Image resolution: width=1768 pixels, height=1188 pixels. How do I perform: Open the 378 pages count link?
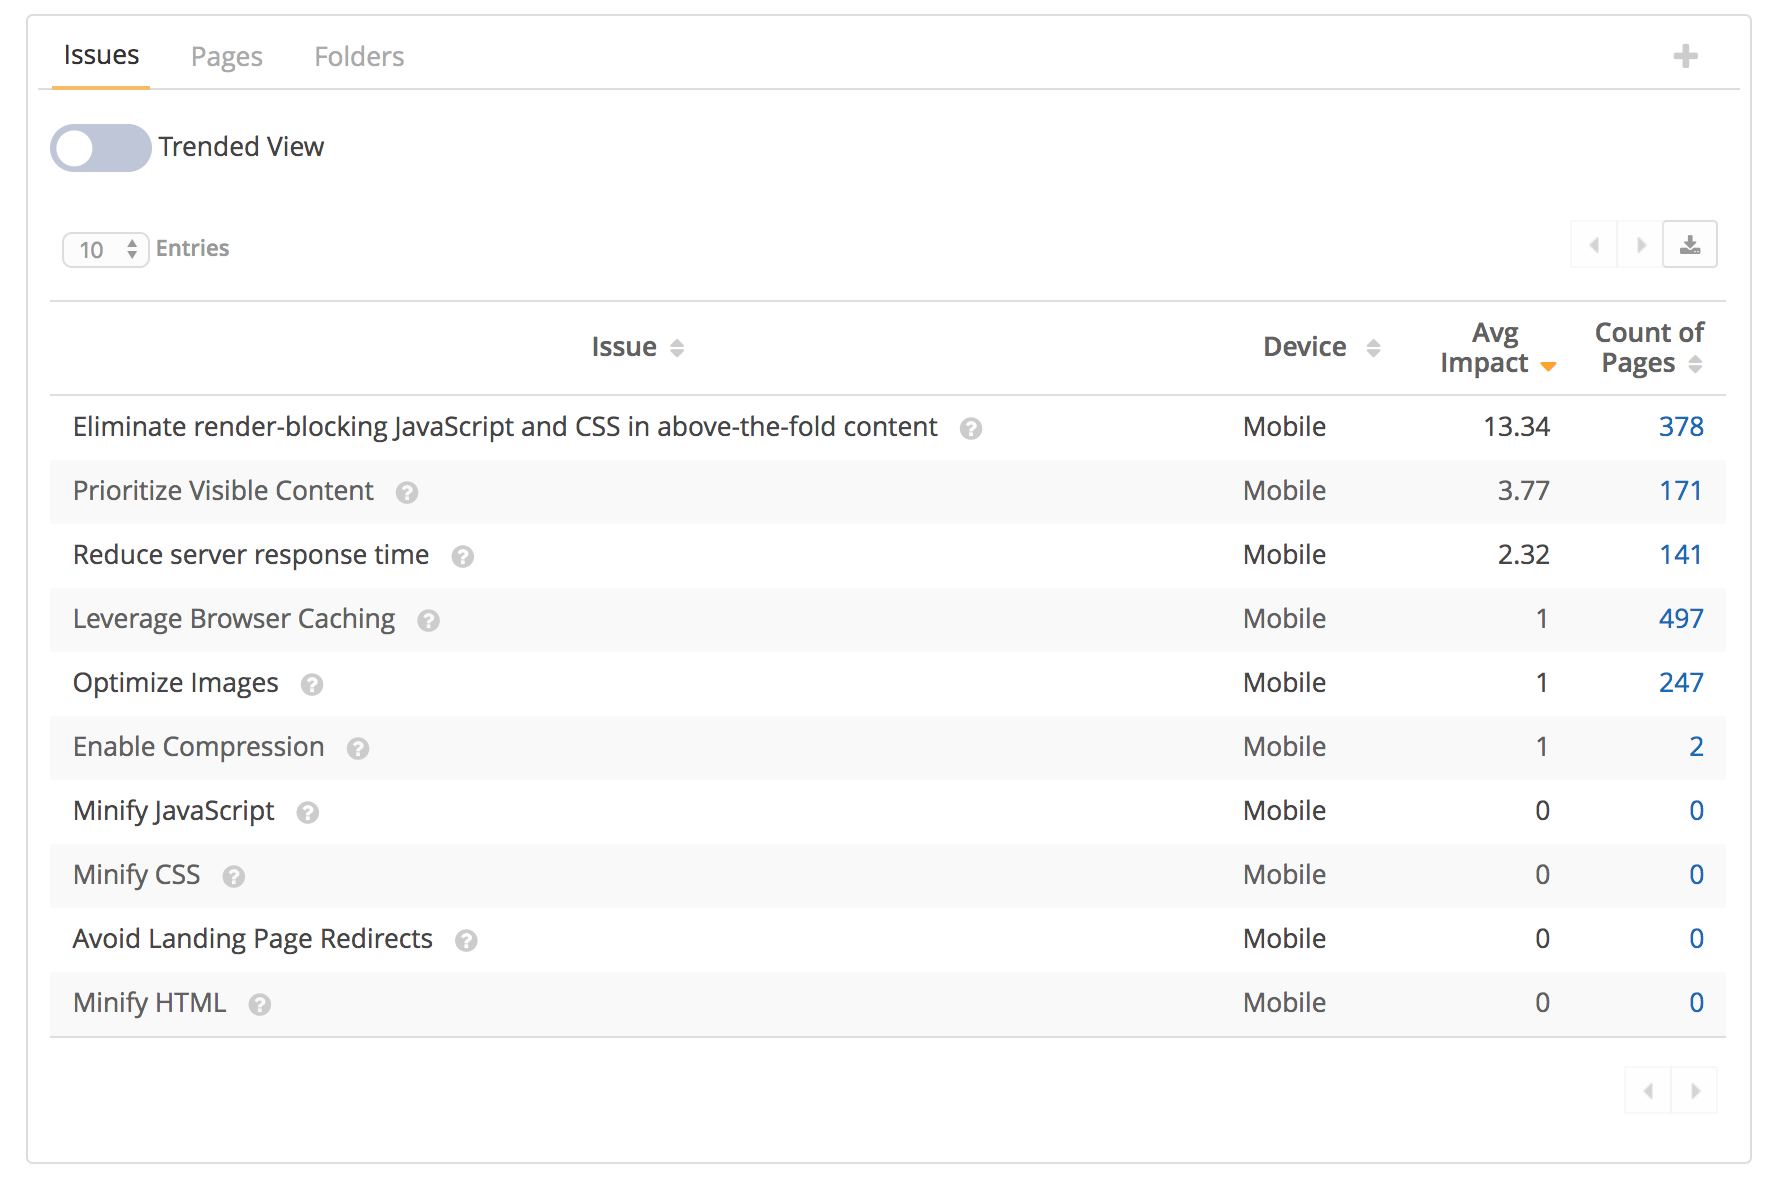[x=1680, y=427]
